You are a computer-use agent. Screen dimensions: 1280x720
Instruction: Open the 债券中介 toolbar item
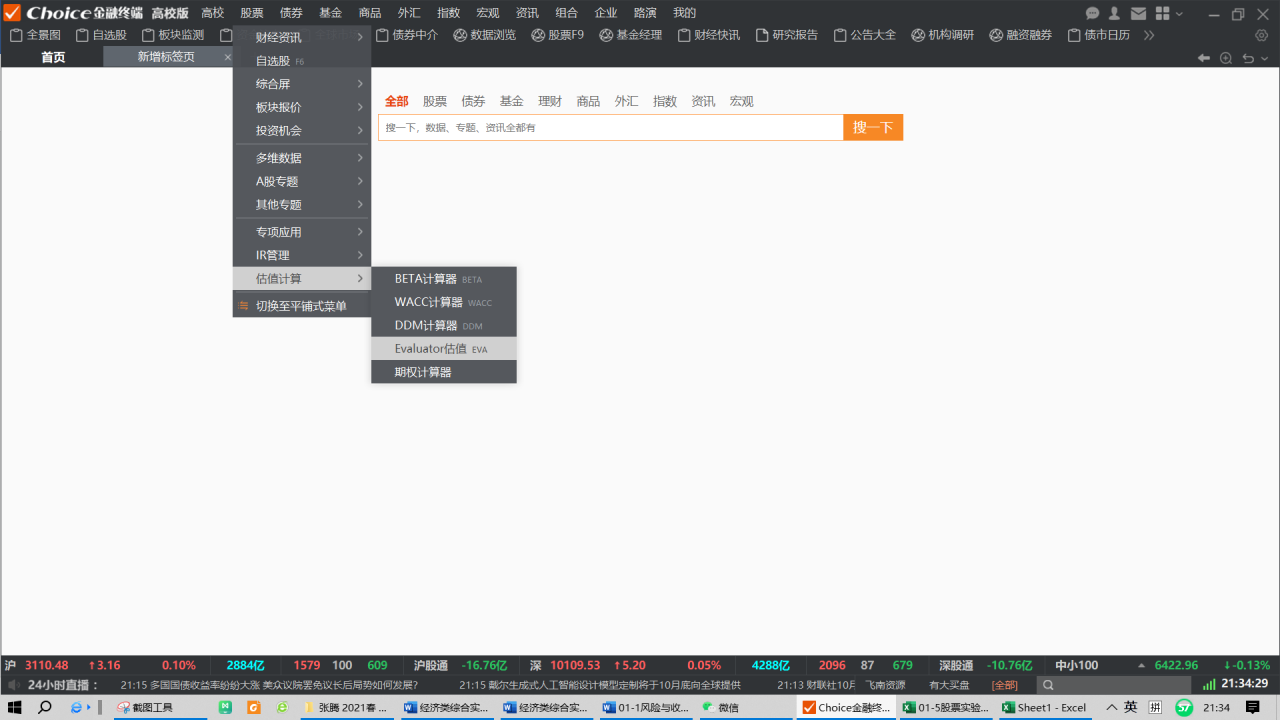407,35
